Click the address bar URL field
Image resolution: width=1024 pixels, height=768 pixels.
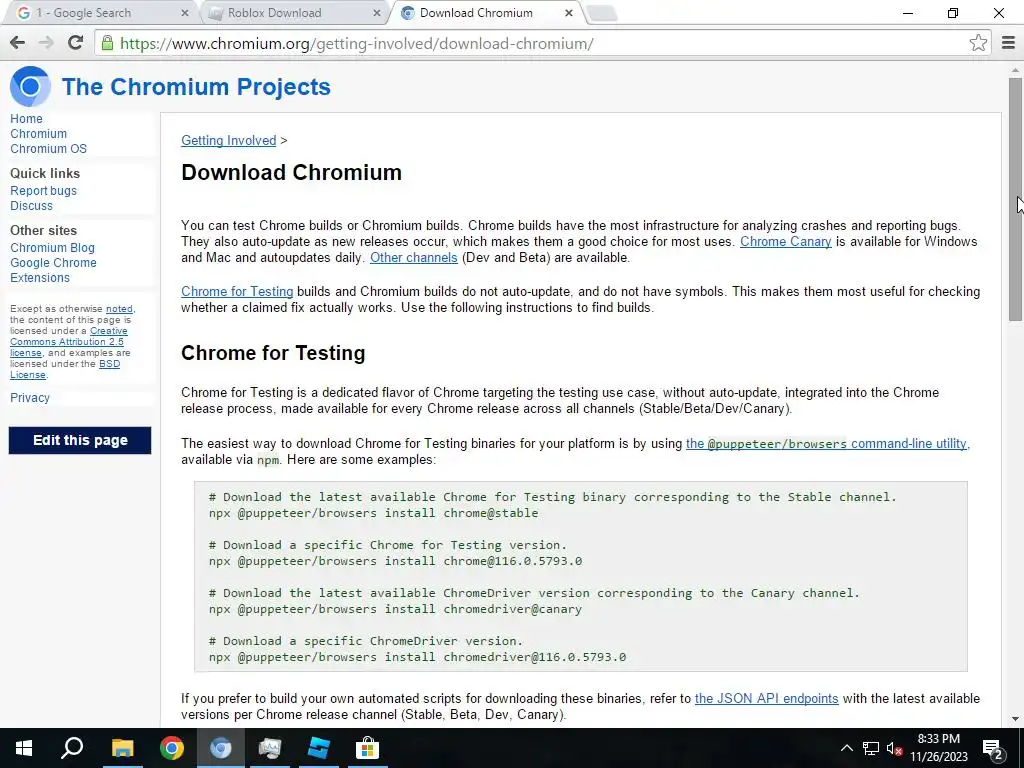pos(542,44)
